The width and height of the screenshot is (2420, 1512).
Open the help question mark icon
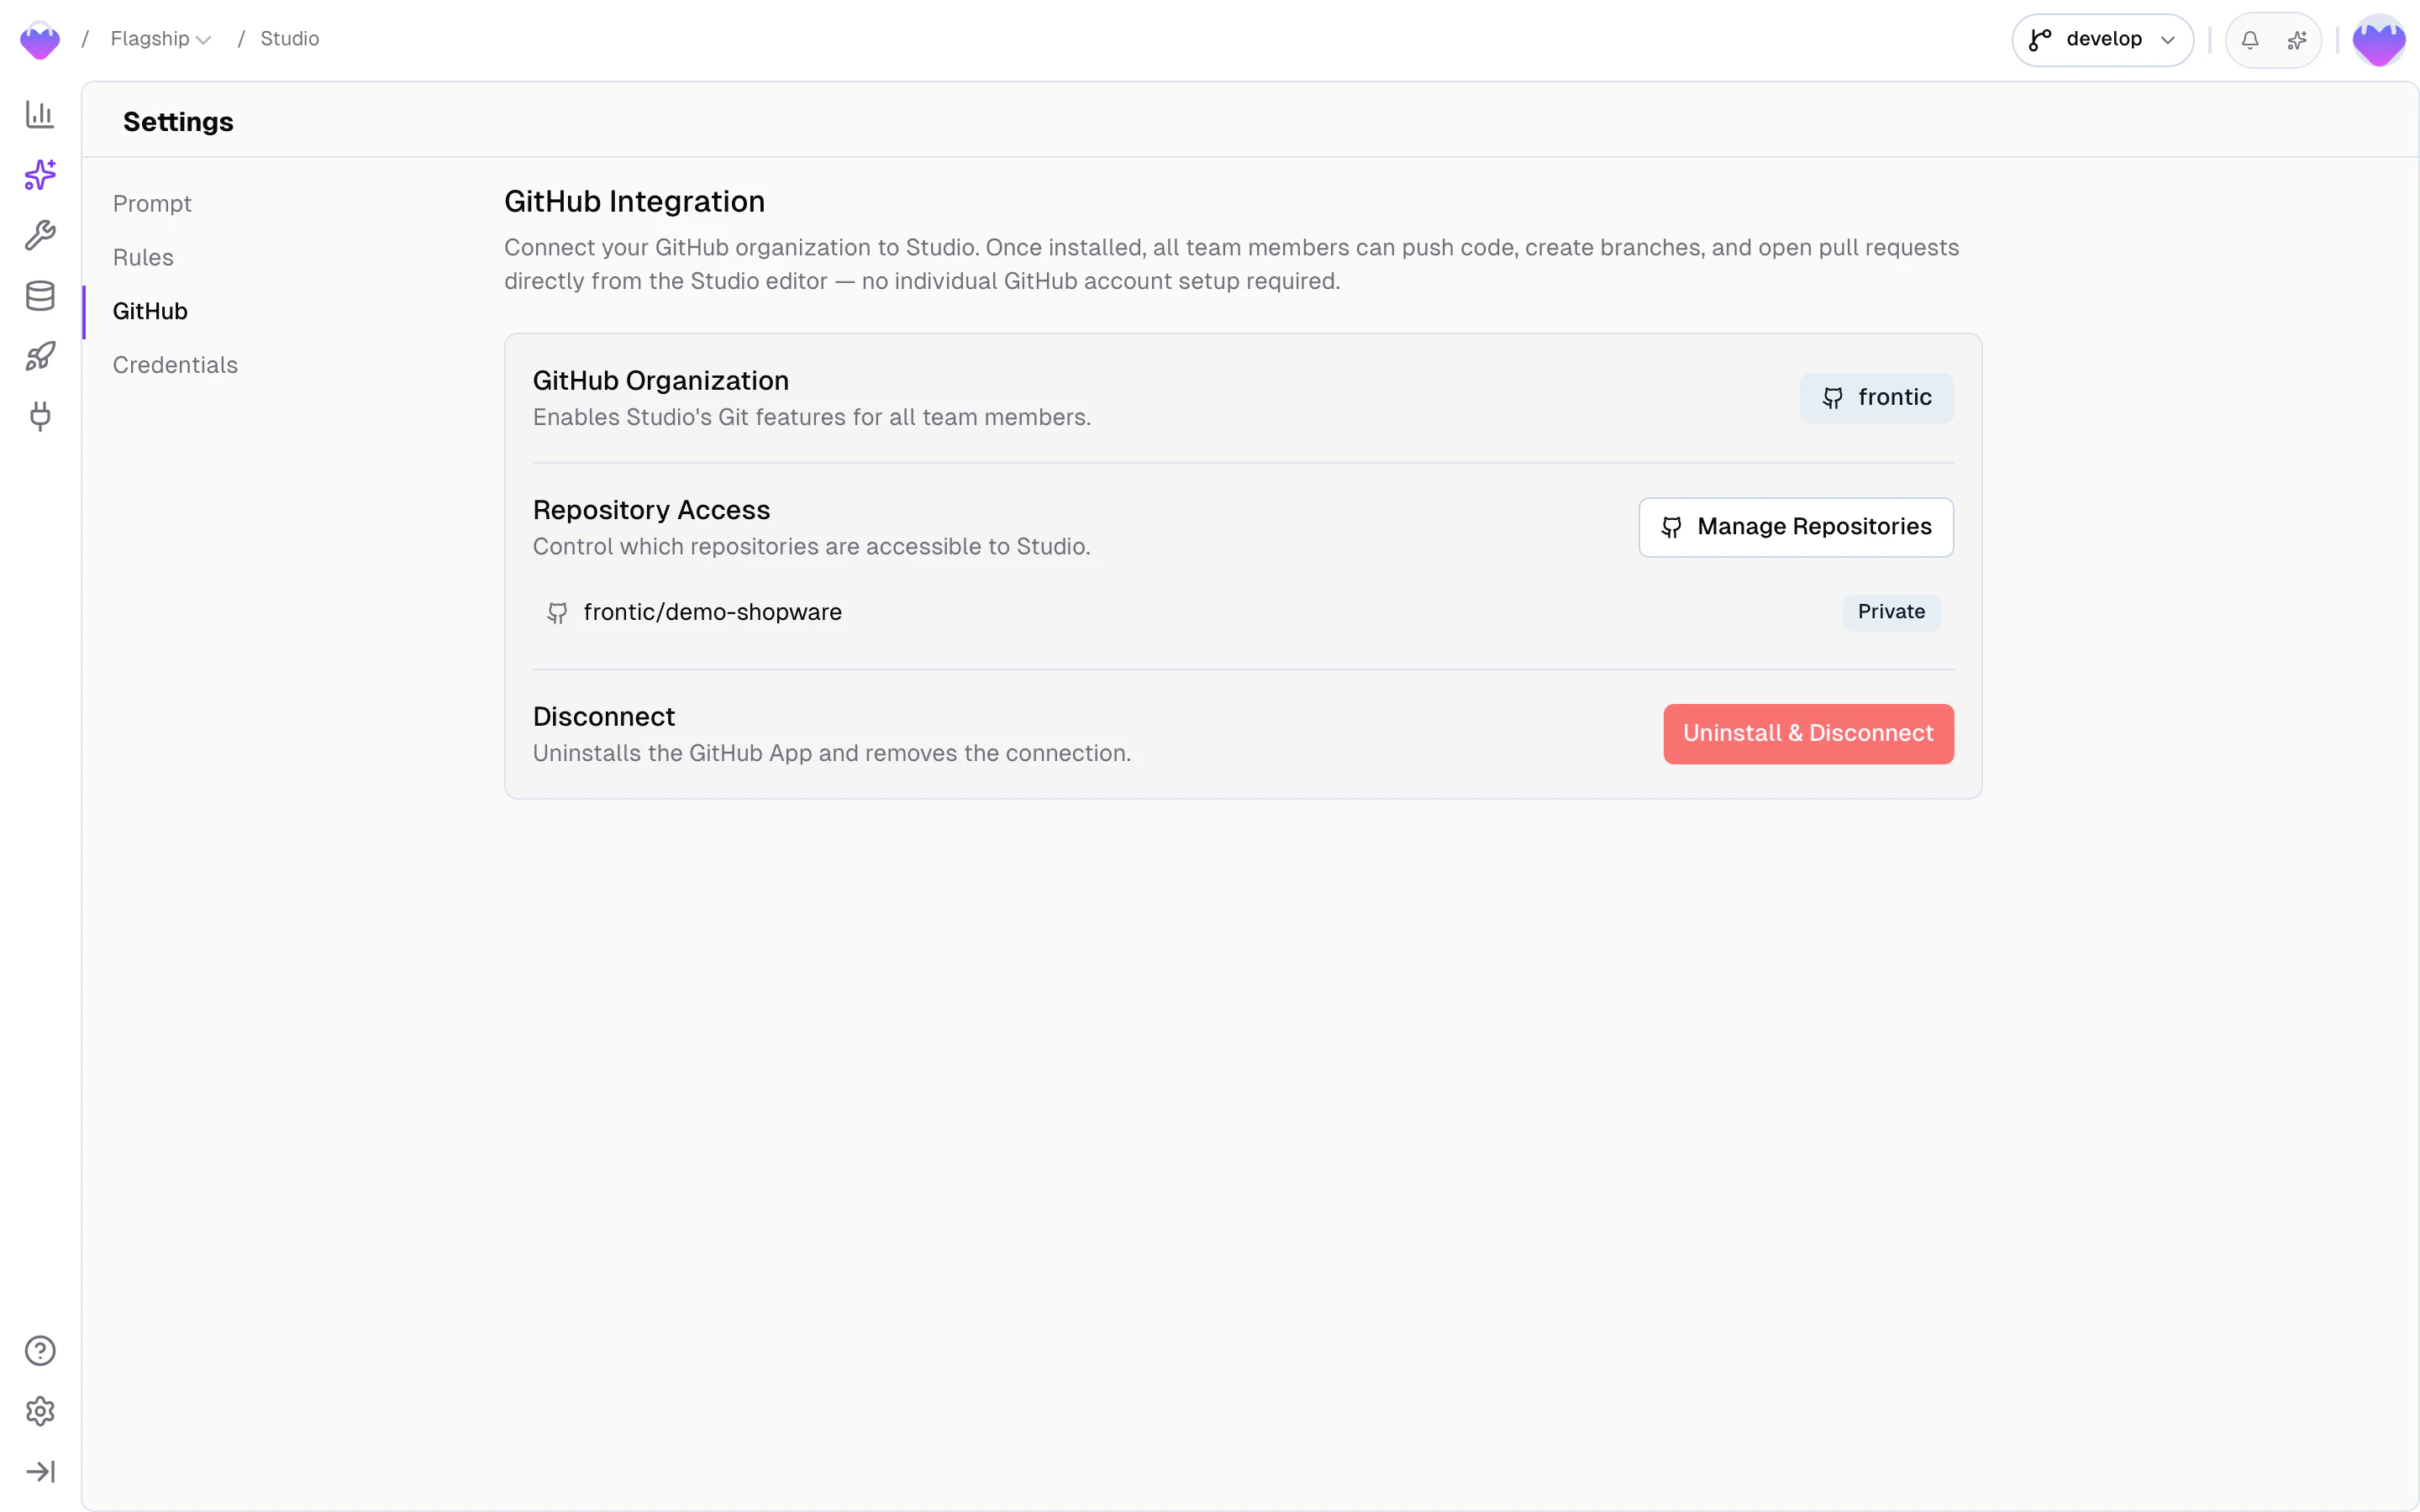pos(40,1351)
